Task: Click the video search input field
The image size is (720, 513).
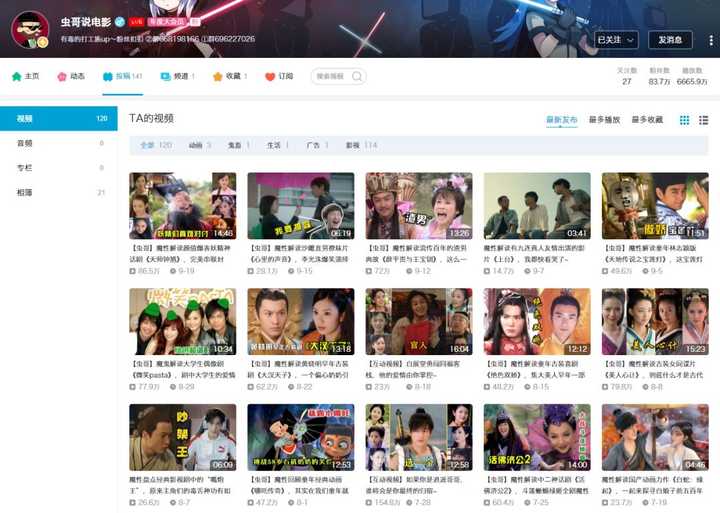Action: click(x=332, y=76)
